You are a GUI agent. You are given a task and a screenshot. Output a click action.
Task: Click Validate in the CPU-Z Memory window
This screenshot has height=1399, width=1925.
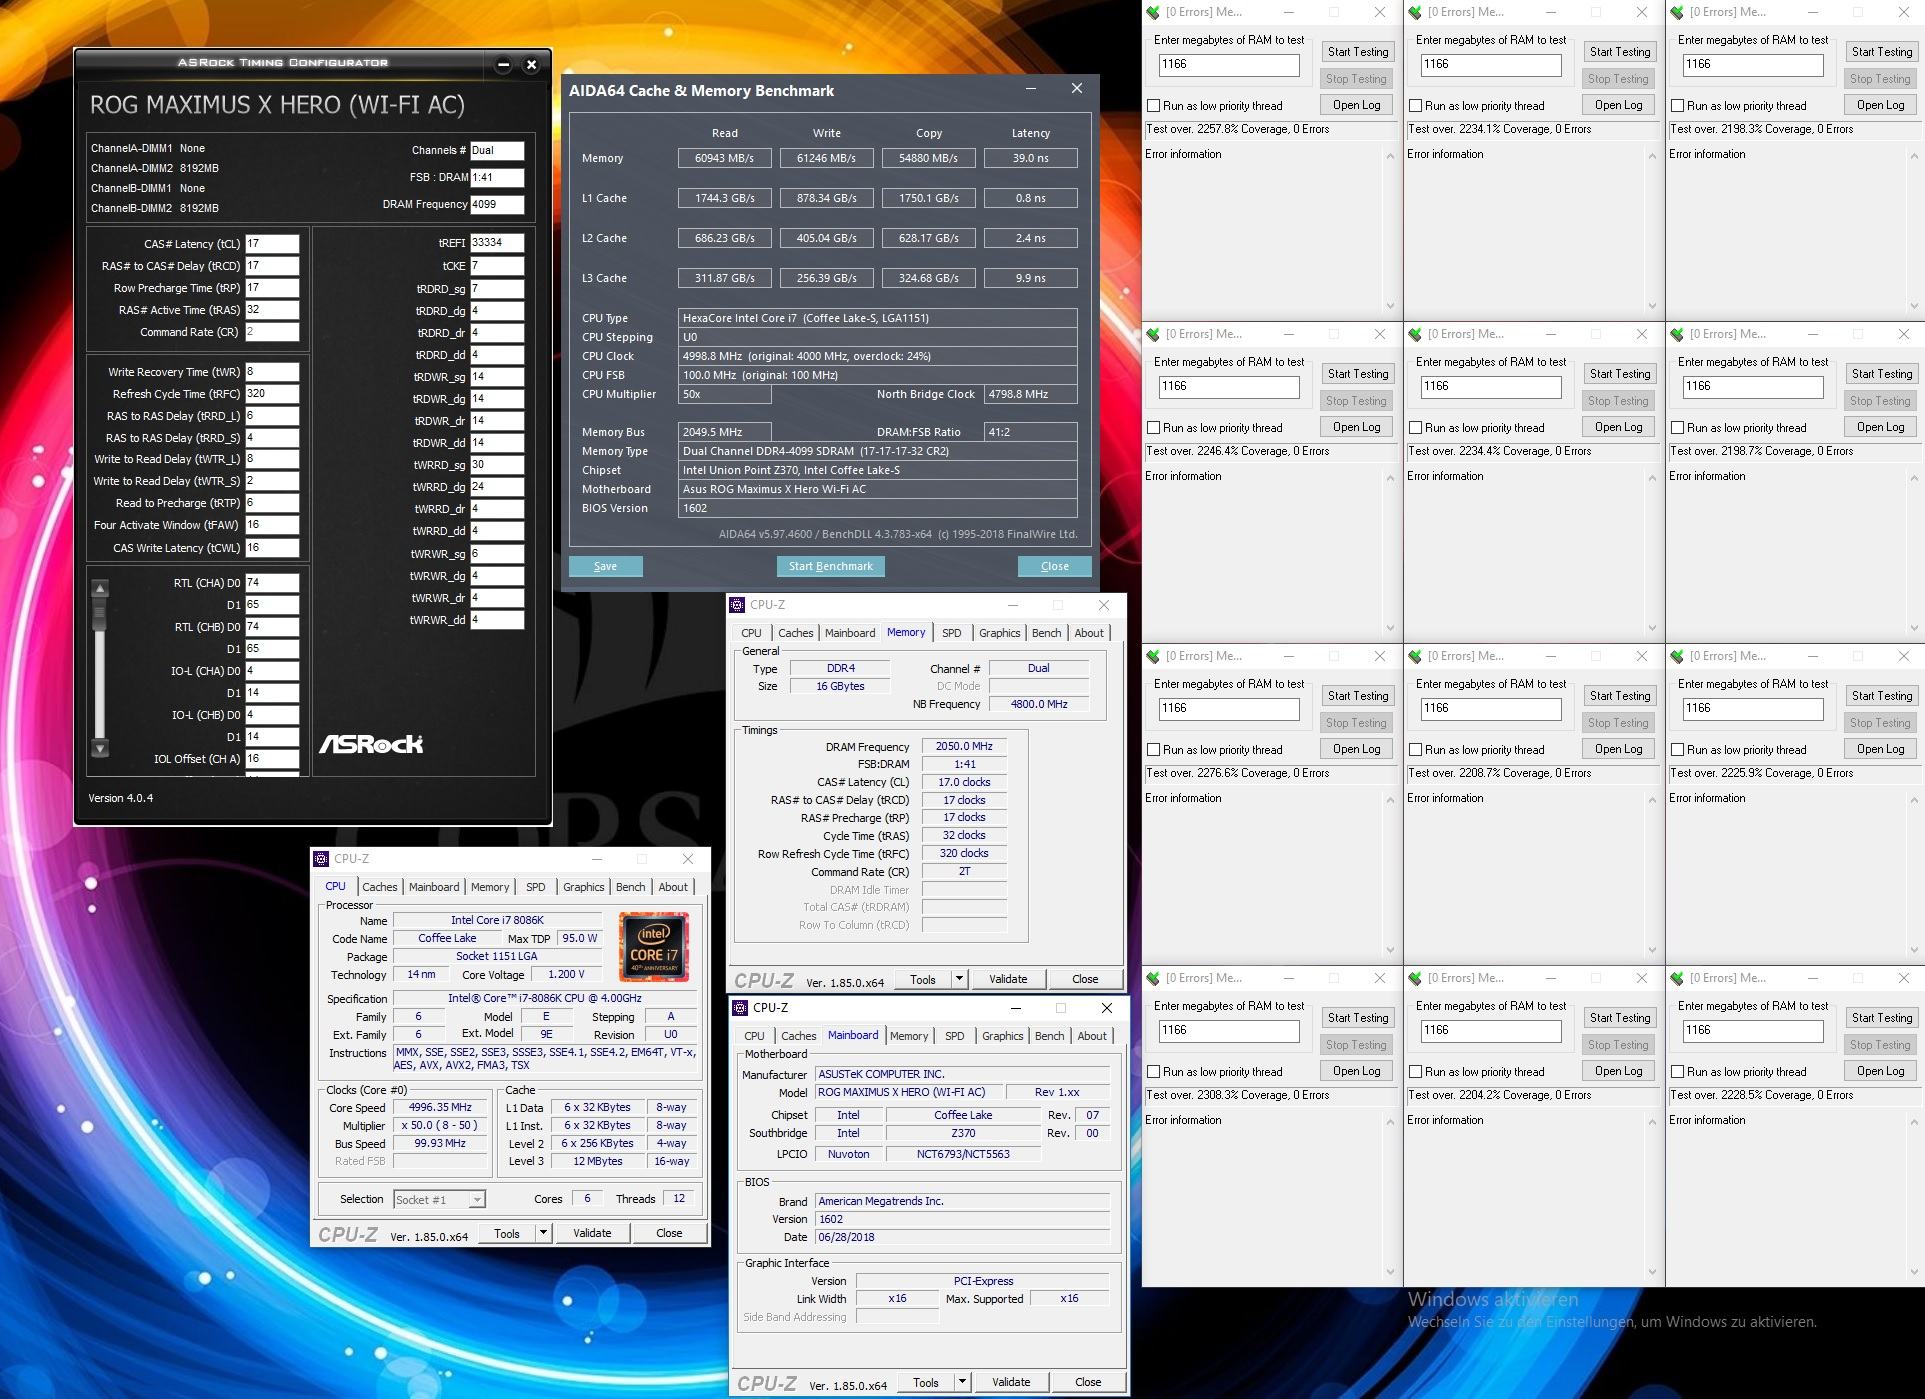[1008, 979]
